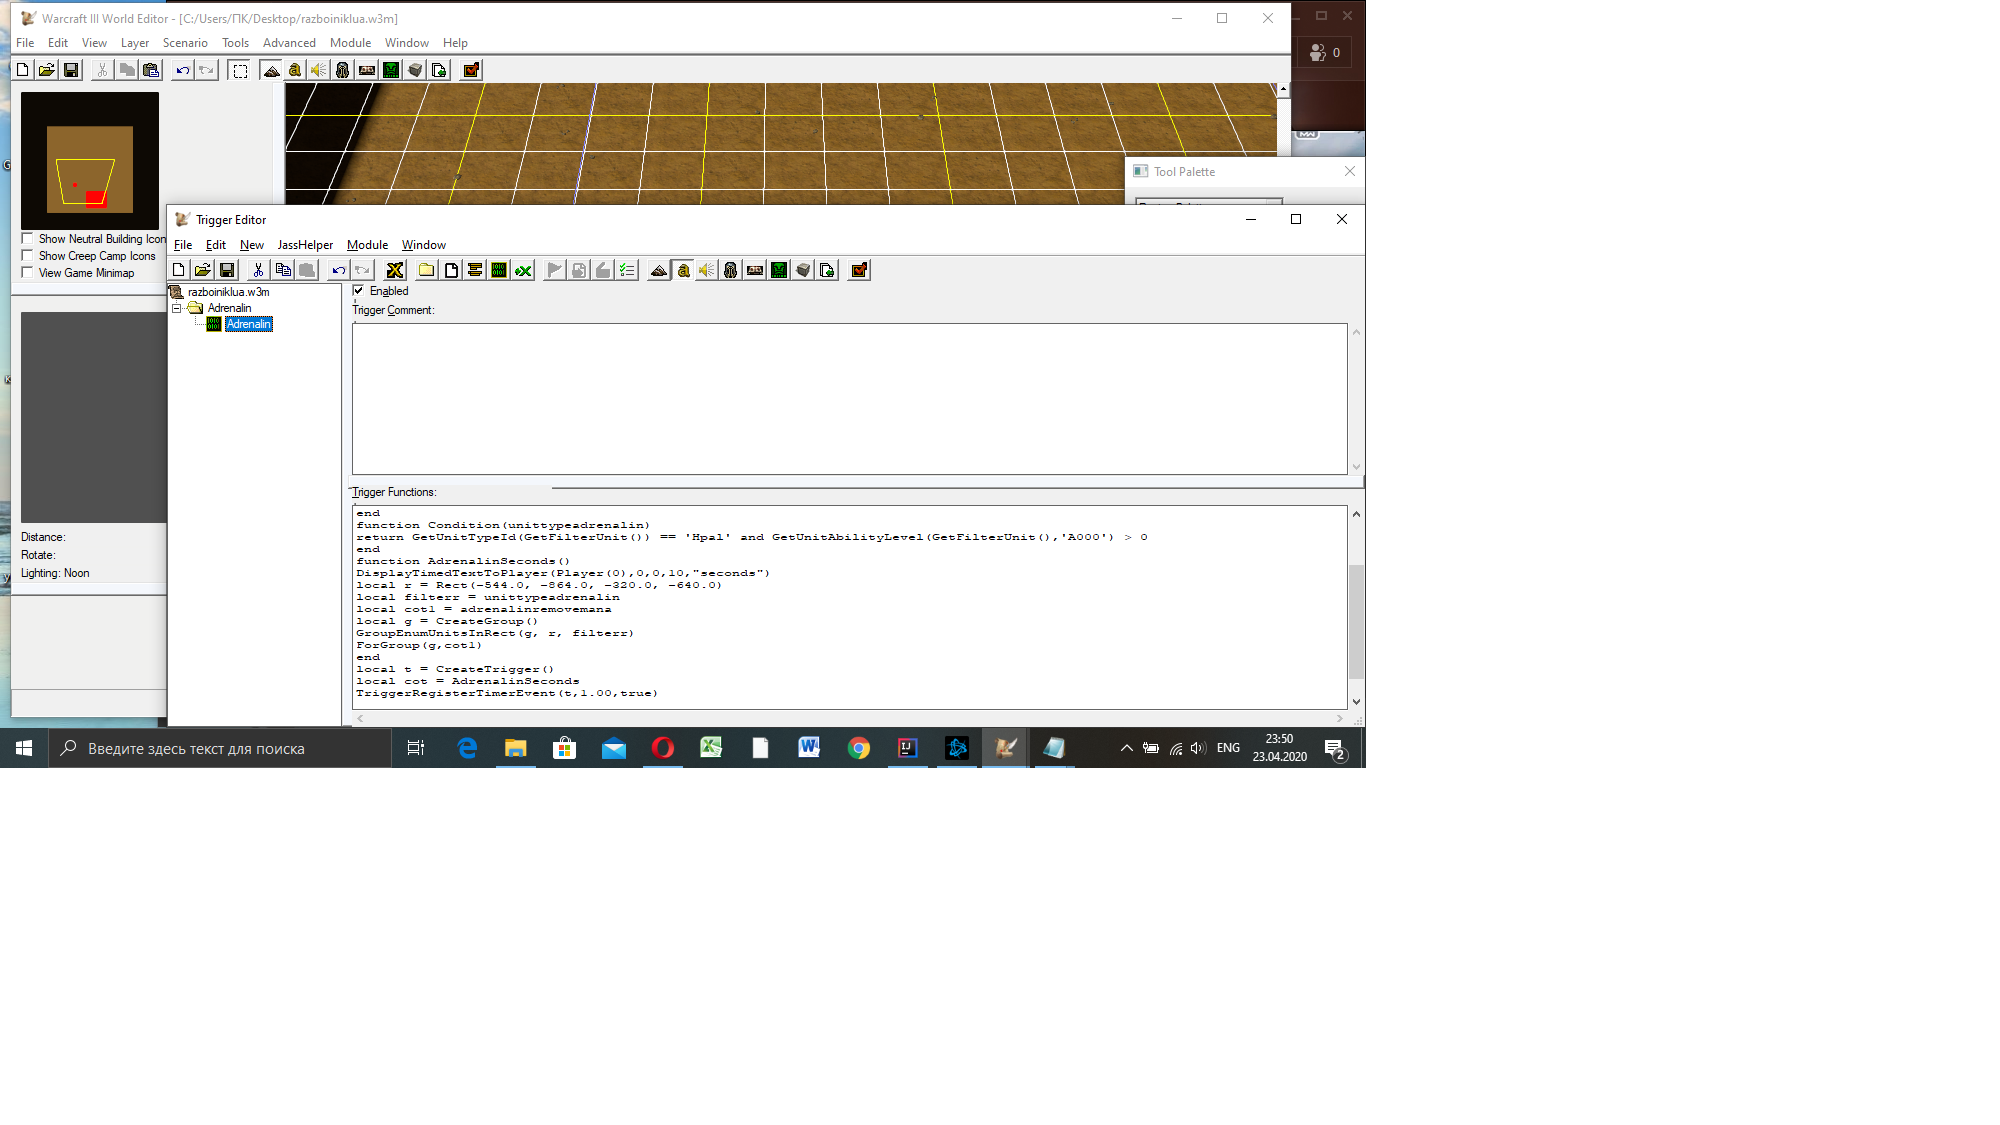This screenshot has width=2000, height=1125.
Task: Click the New Custom Script trigger icon
Action: pos(499,270)
